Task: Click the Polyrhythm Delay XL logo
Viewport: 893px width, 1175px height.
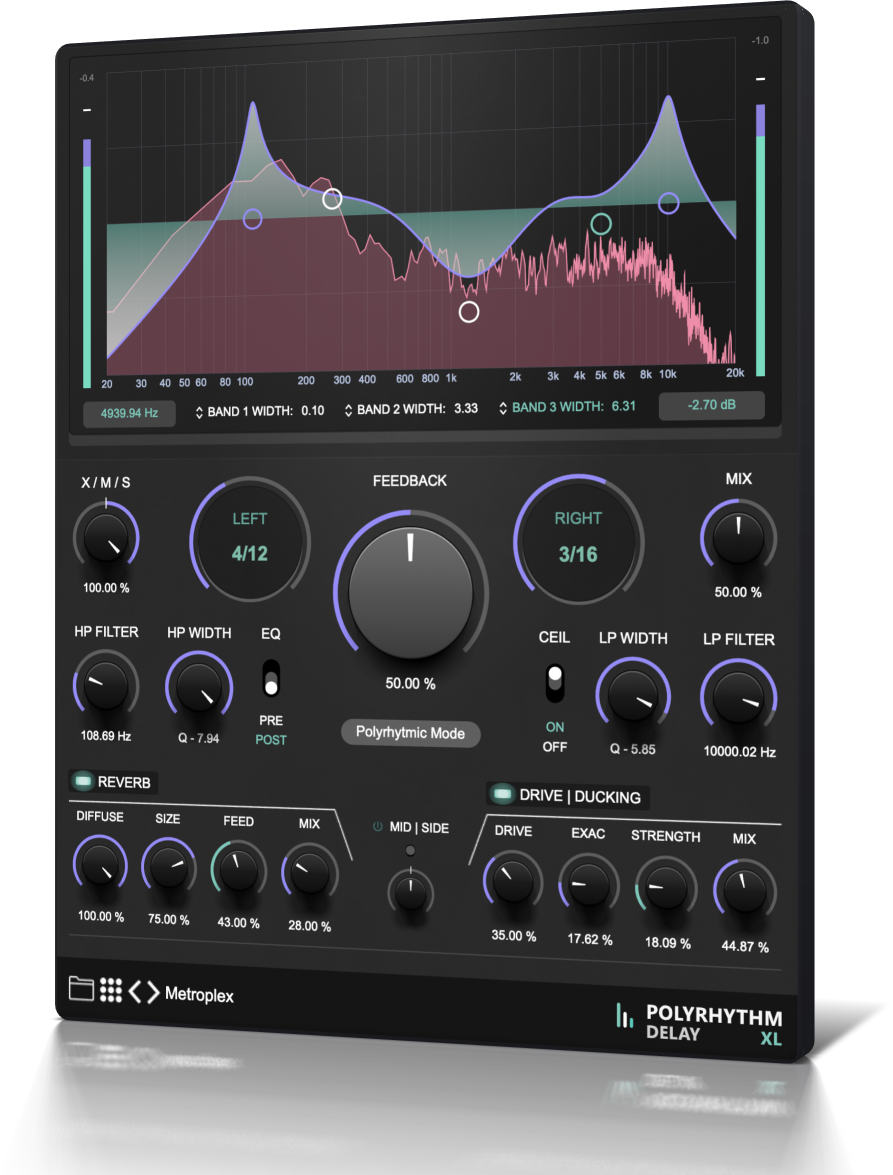Action: point(699,1024)
